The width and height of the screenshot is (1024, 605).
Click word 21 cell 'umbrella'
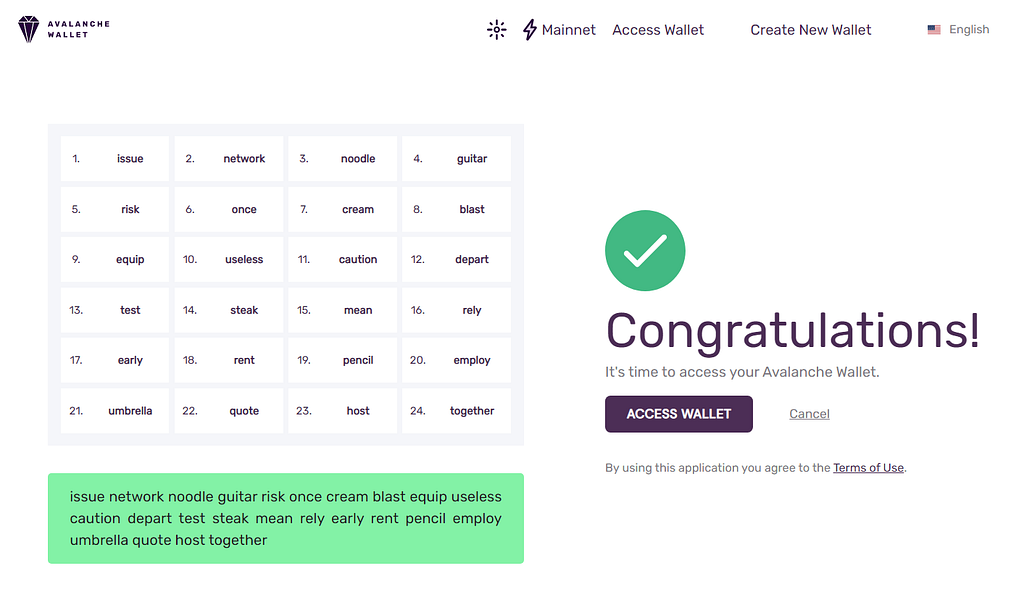115,411
